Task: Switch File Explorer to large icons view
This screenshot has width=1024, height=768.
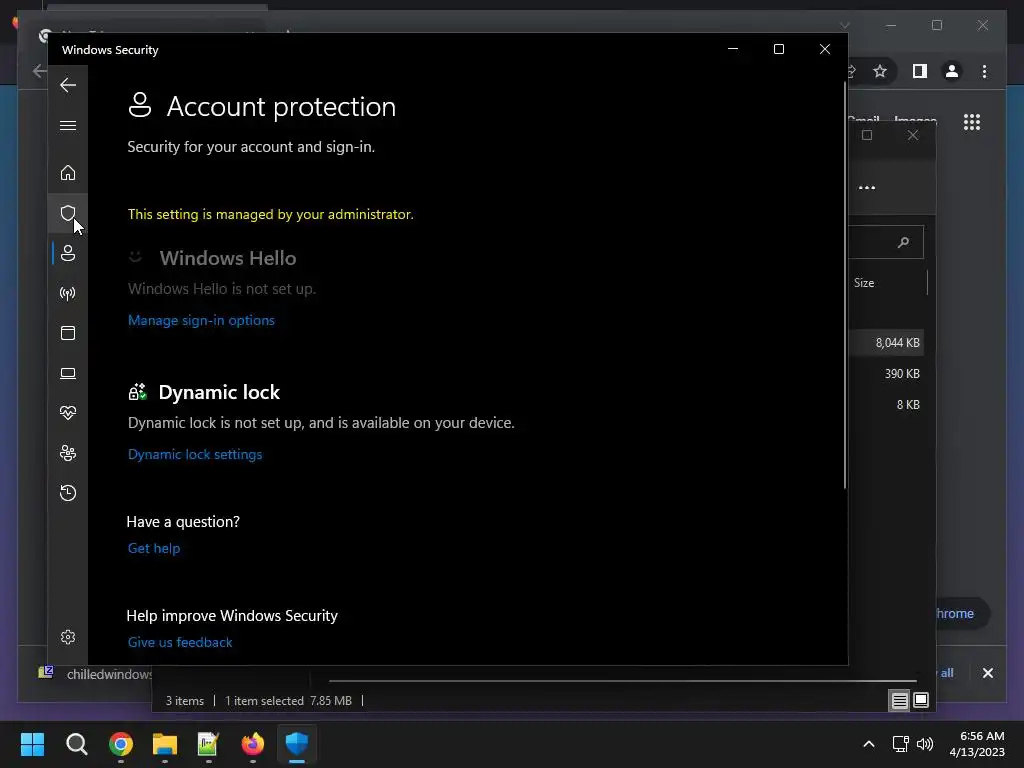Action: tap(921, 701)
